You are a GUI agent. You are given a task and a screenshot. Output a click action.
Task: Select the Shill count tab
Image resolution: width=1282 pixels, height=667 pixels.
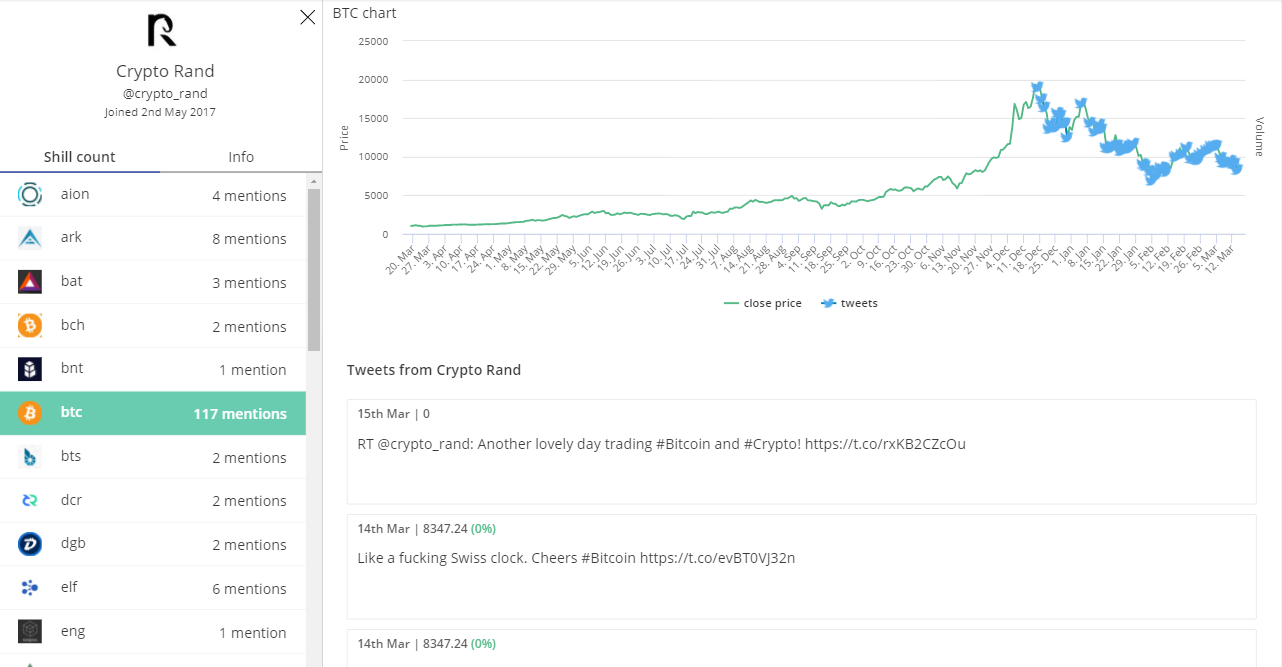click(x=80, y=157)
